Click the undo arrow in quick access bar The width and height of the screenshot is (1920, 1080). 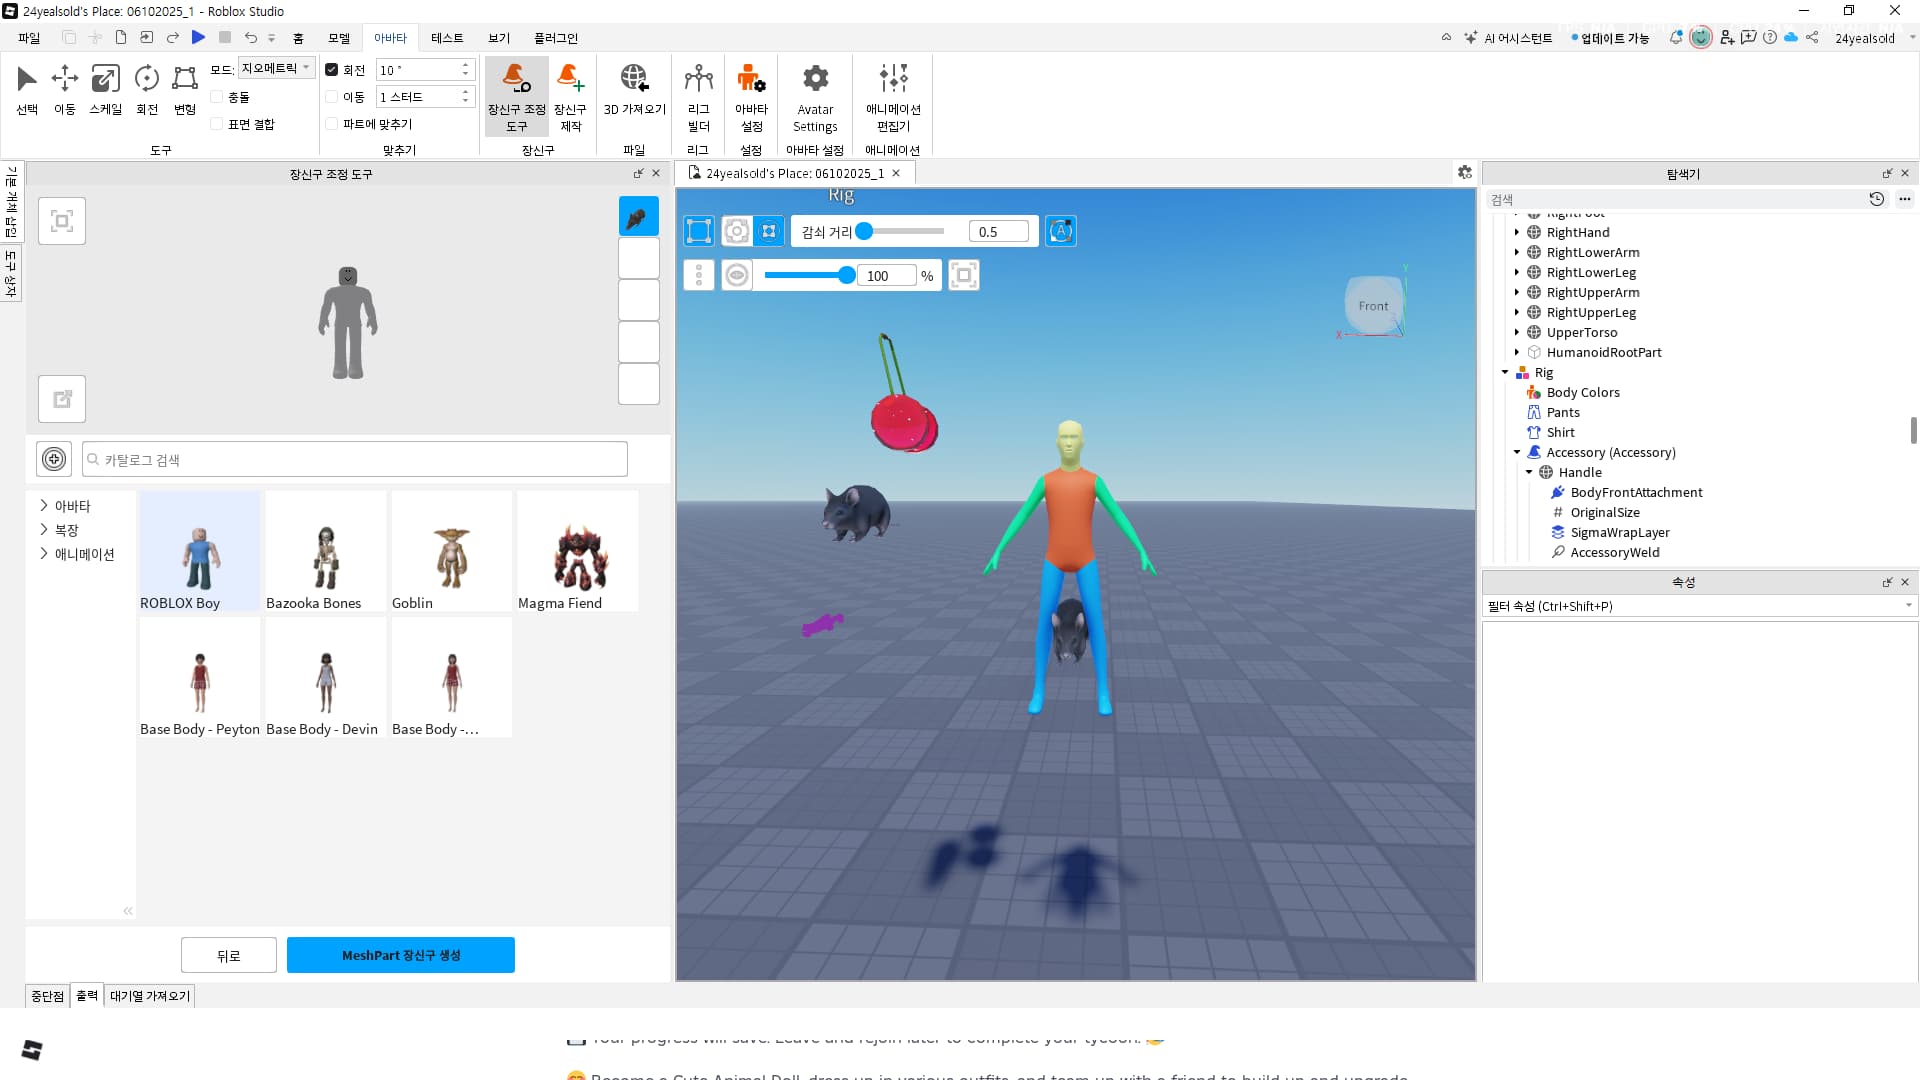(x=251, y=37)
